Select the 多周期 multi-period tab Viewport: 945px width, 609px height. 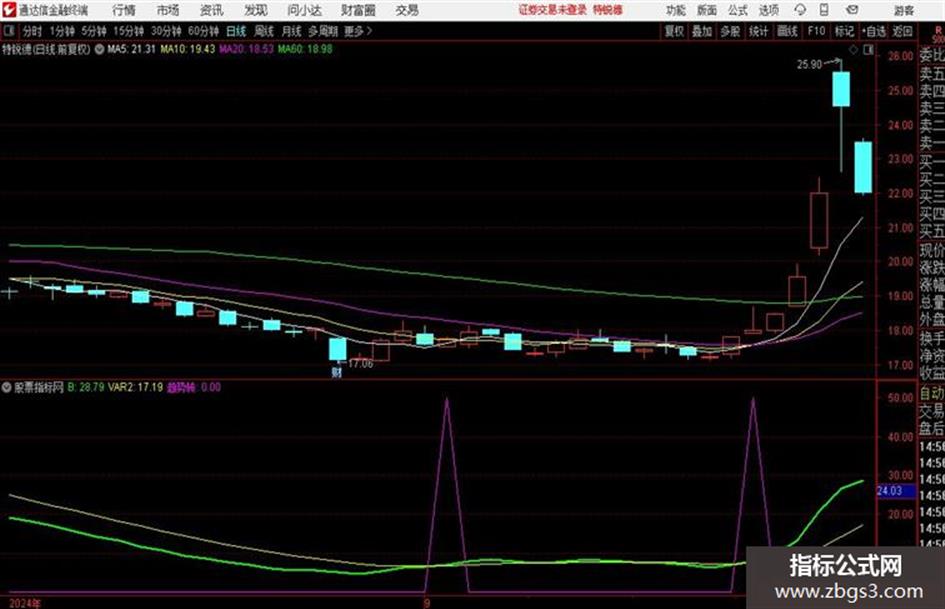pyautogui.click(x=323, y=31)
